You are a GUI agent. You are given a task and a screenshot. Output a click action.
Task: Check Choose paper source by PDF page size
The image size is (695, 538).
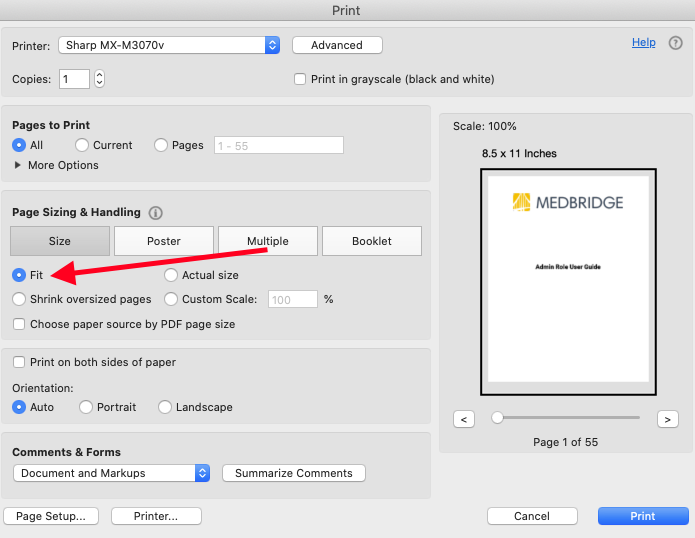(19, 324)
